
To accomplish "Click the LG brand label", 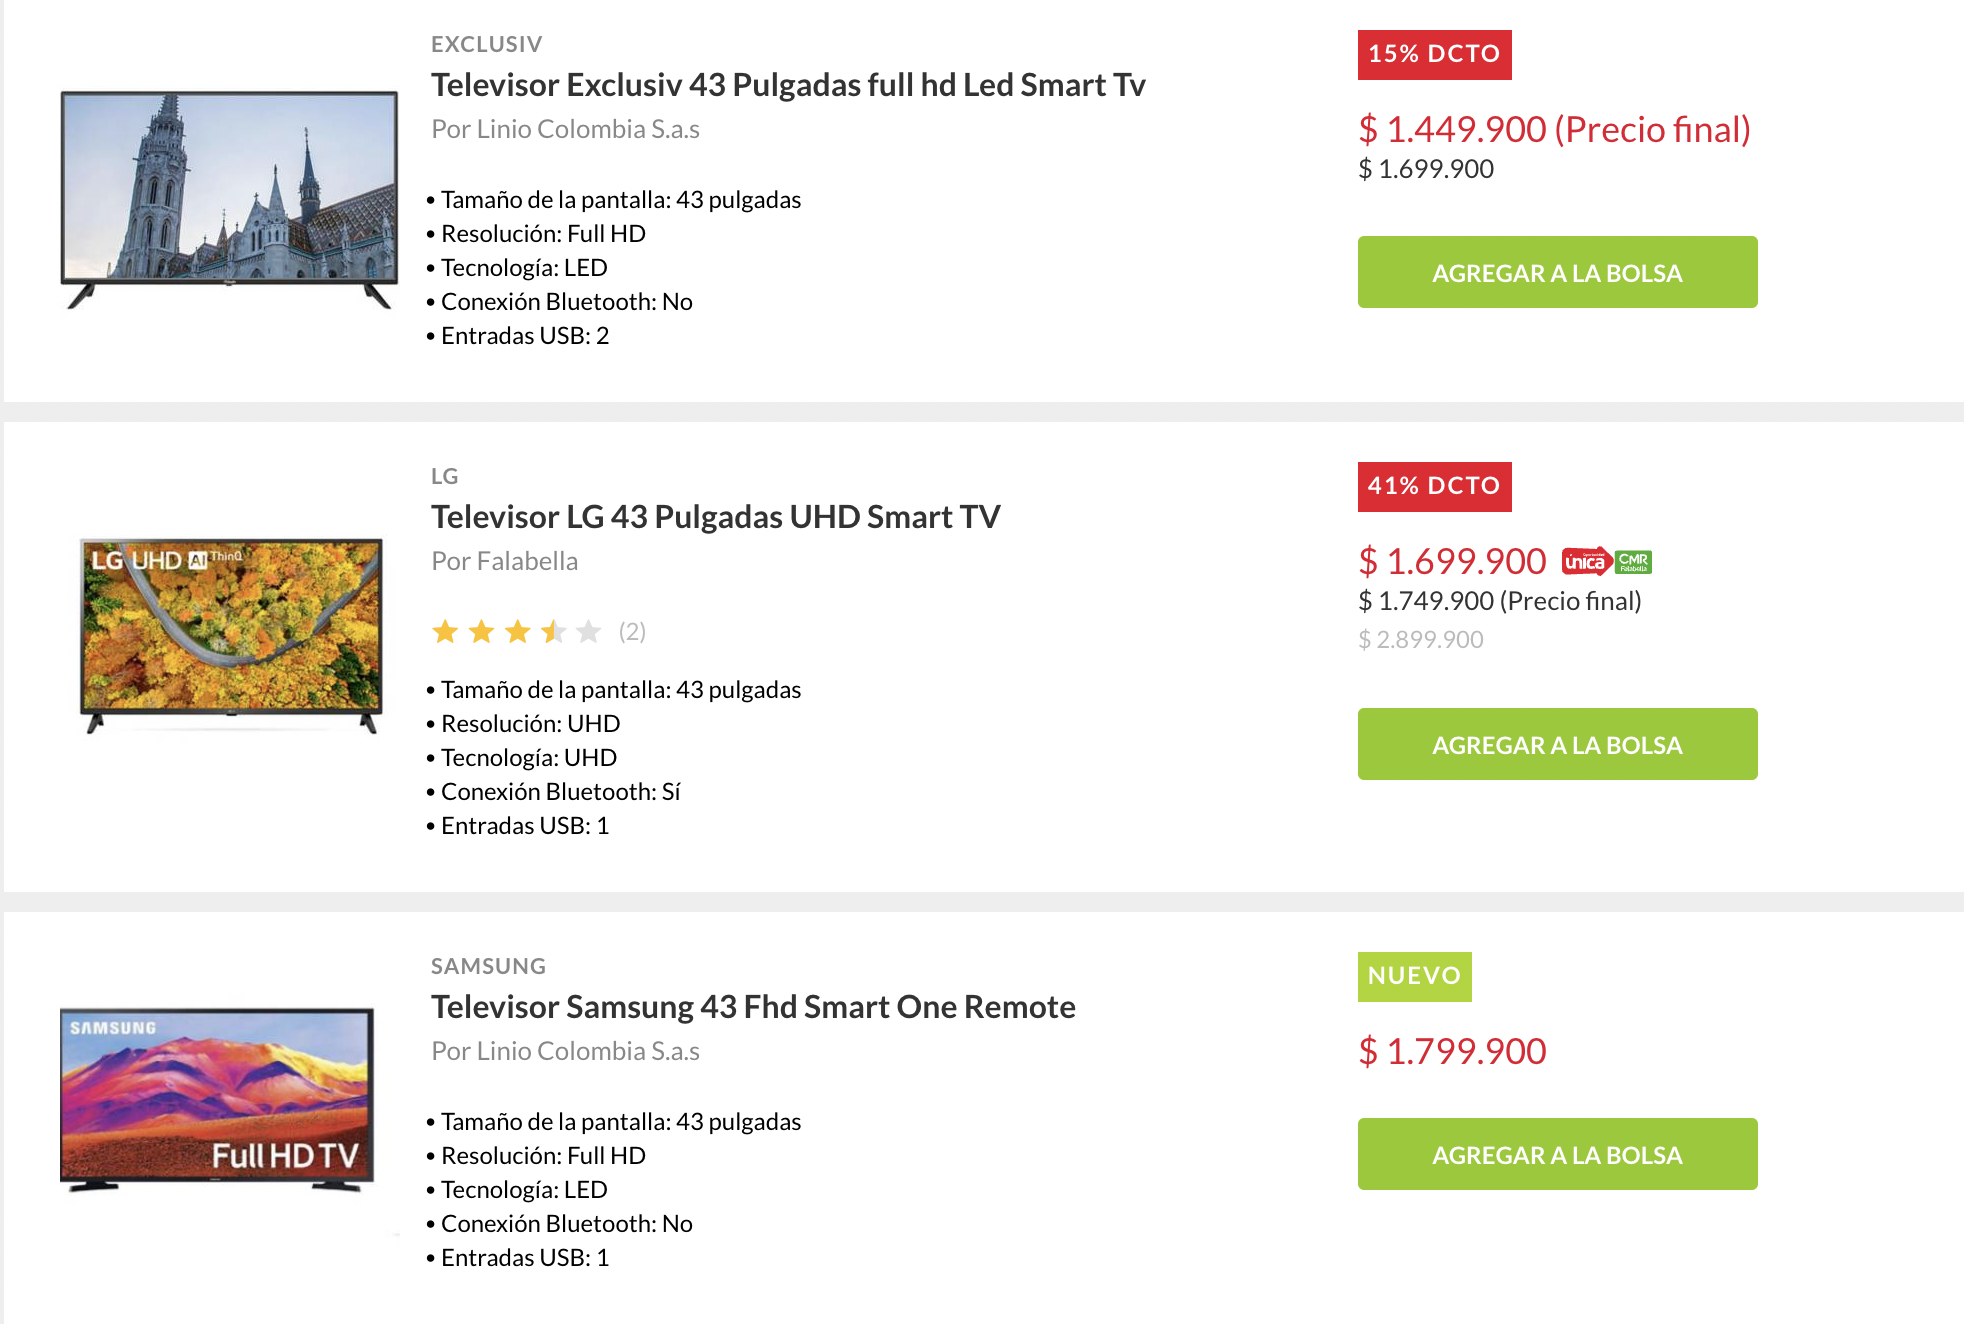I will tap(444, 476).
